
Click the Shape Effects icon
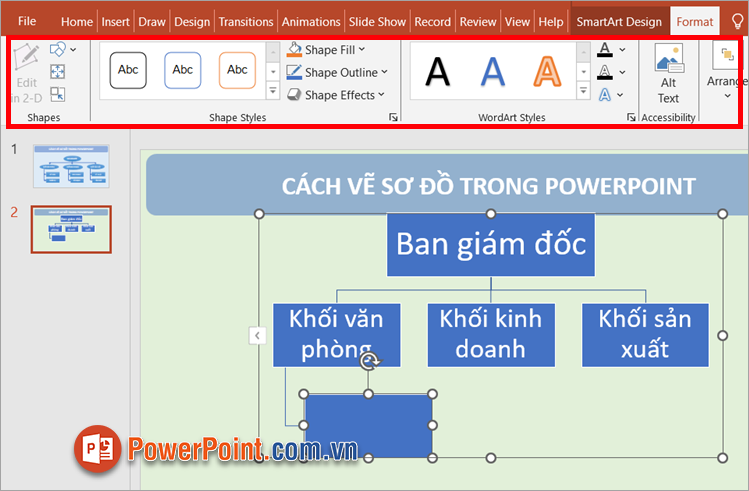coord(294,95)
